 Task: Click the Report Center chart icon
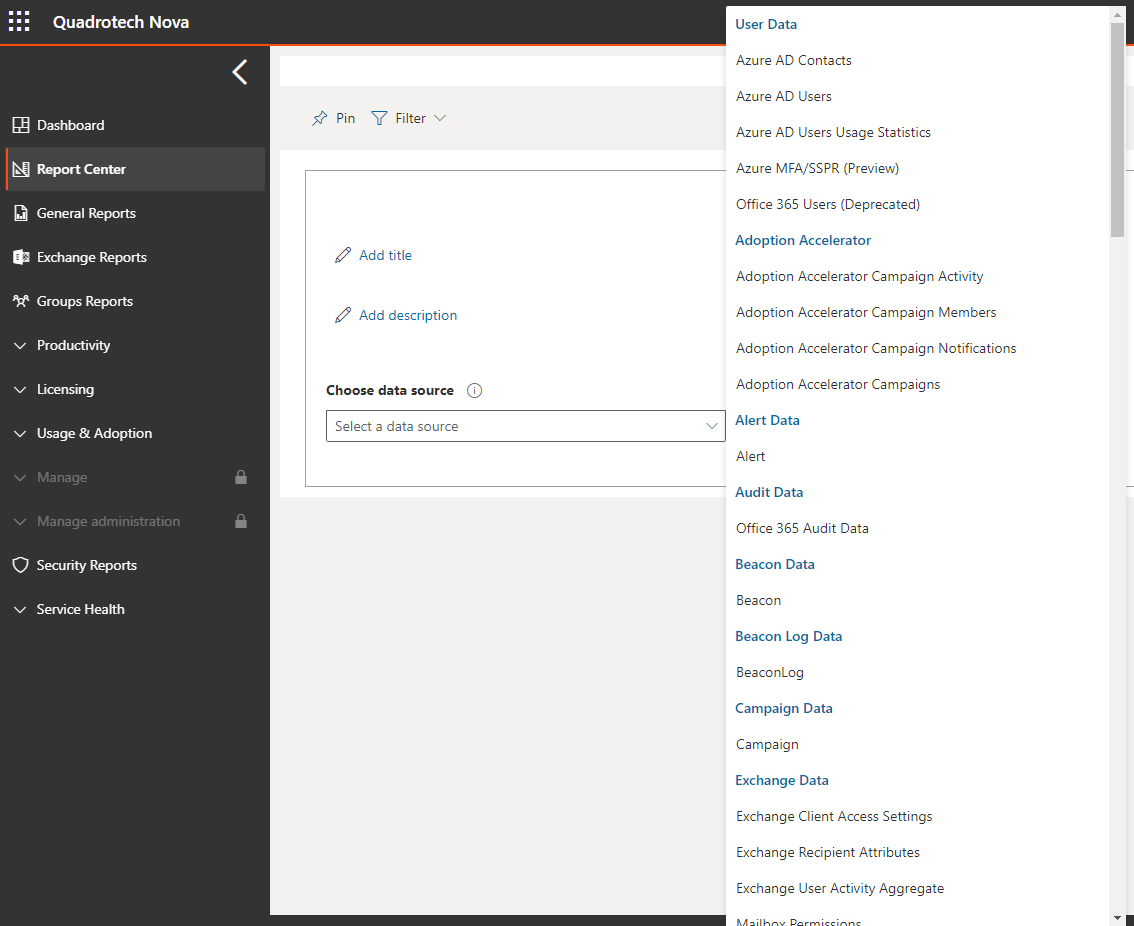point(21,169)
